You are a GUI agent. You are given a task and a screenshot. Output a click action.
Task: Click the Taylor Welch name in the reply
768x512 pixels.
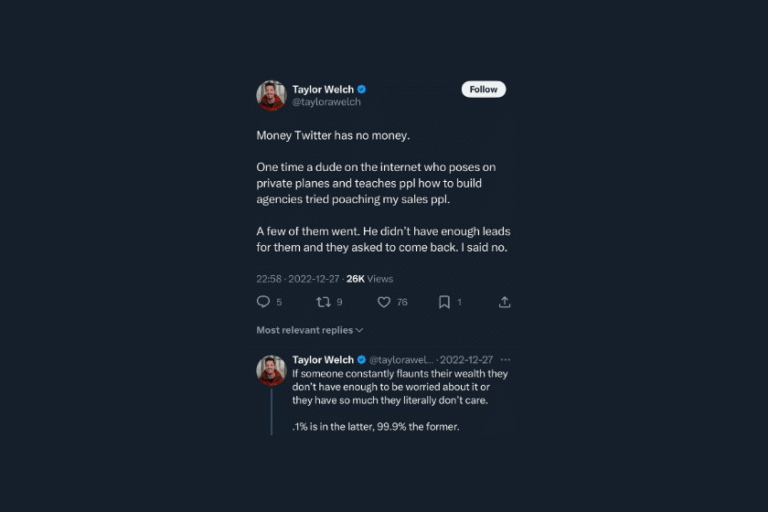(x=322, y=359)
